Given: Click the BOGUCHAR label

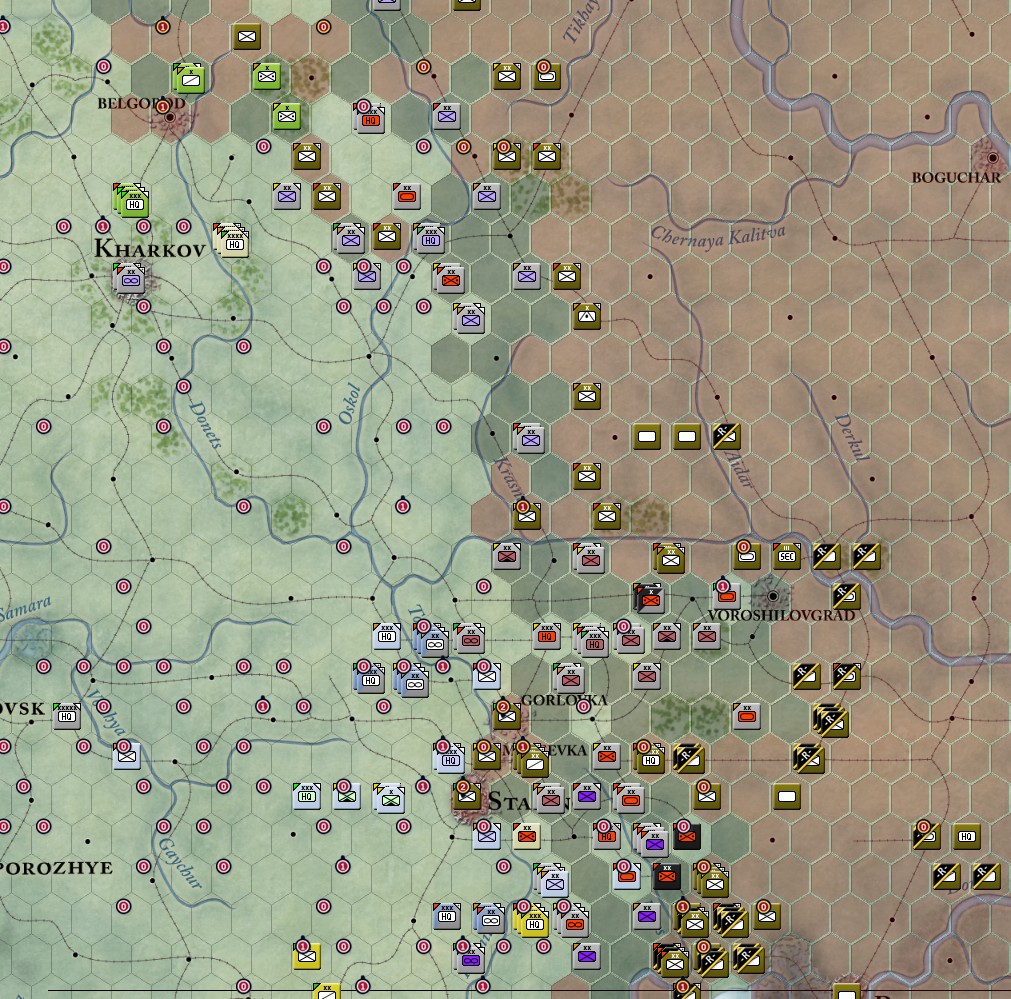Looking at the screenshot, I should [956, 177].
